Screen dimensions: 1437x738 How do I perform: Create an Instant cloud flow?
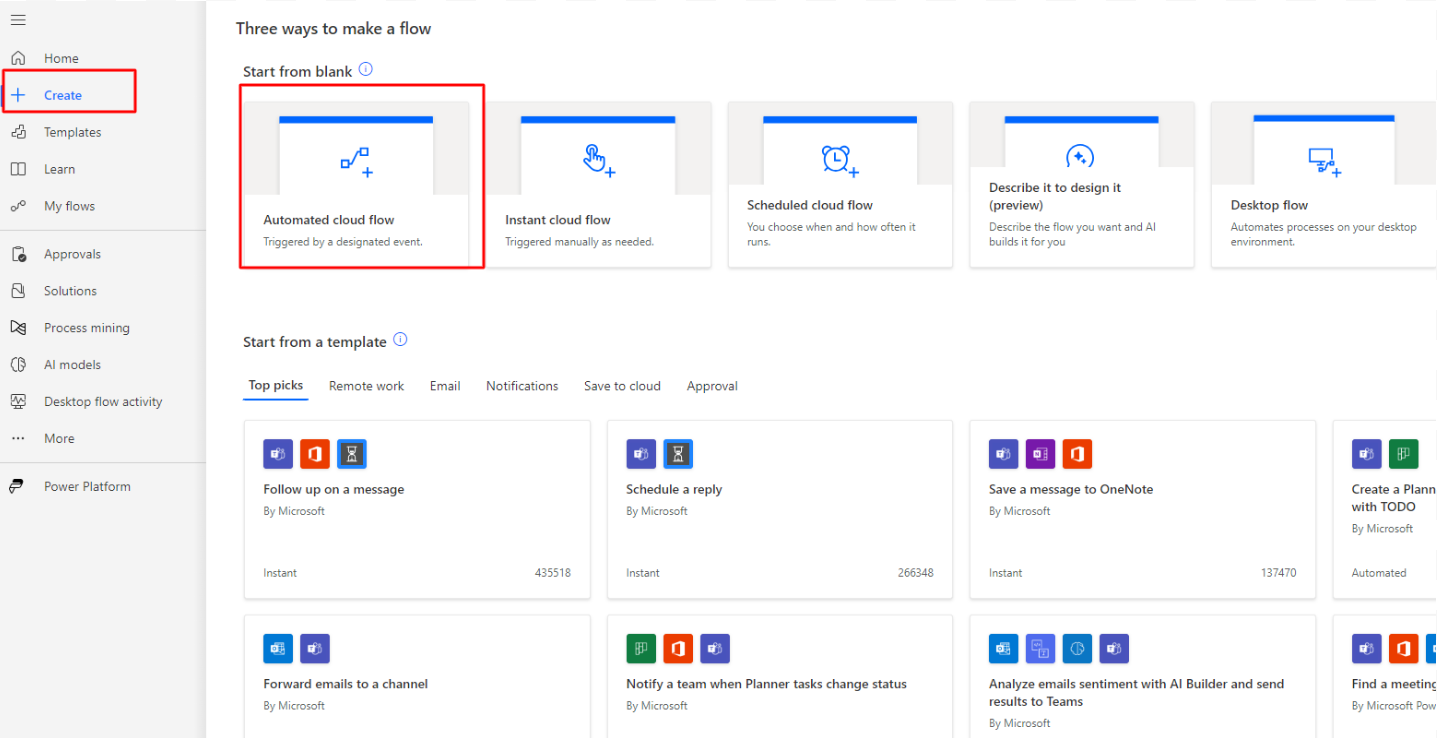(x=598, y=178)
